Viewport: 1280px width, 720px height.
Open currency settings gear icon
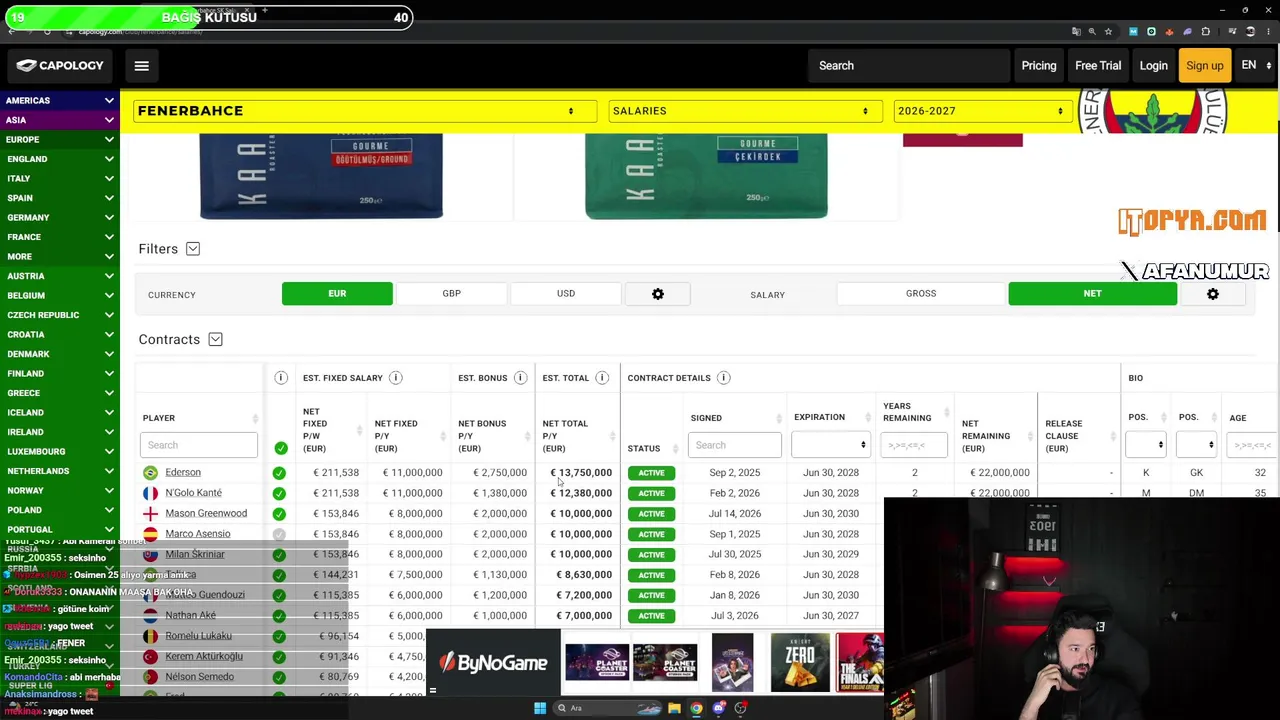pyautogui.click(x=657, y=294)
